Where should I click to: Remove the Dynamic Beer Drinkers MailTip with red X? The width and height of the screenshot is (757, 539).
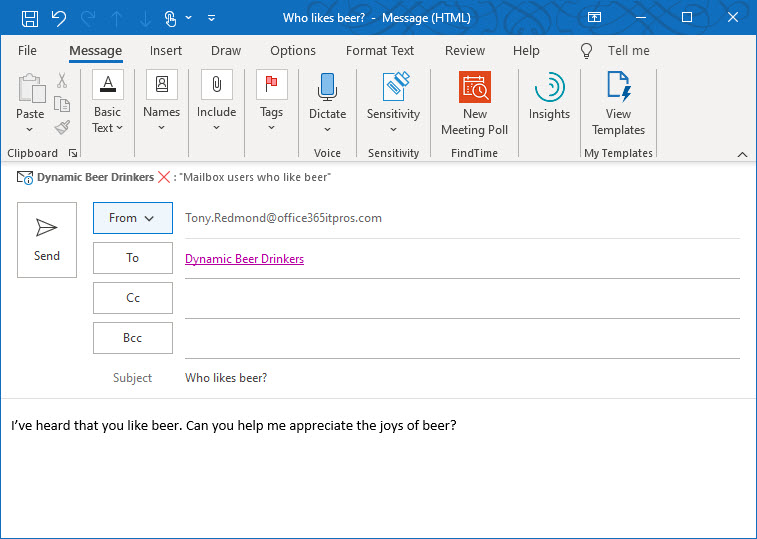164,177
